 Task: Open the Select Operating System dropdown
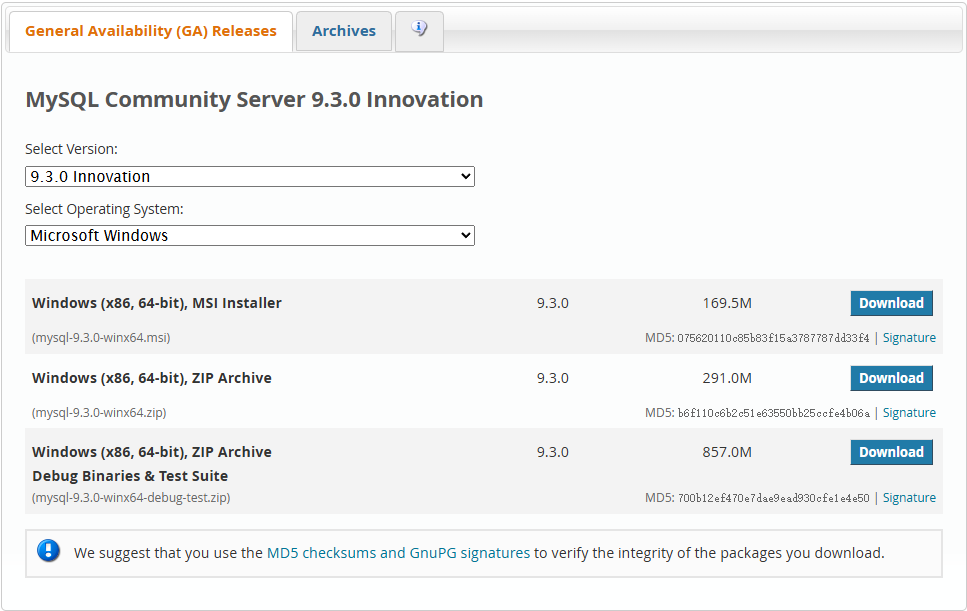pos(250,236)
